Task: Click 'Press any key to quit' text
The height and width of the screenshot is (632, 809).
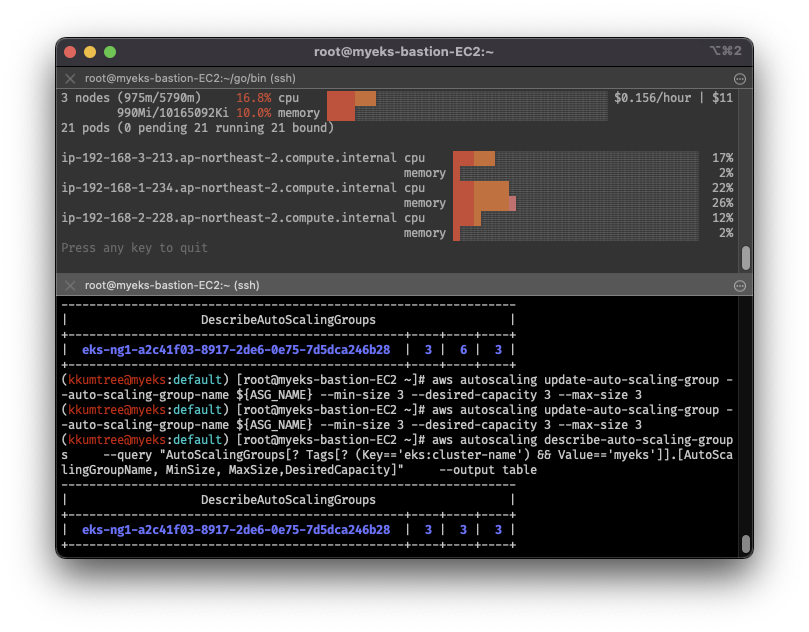Action: tap(134, 248)
